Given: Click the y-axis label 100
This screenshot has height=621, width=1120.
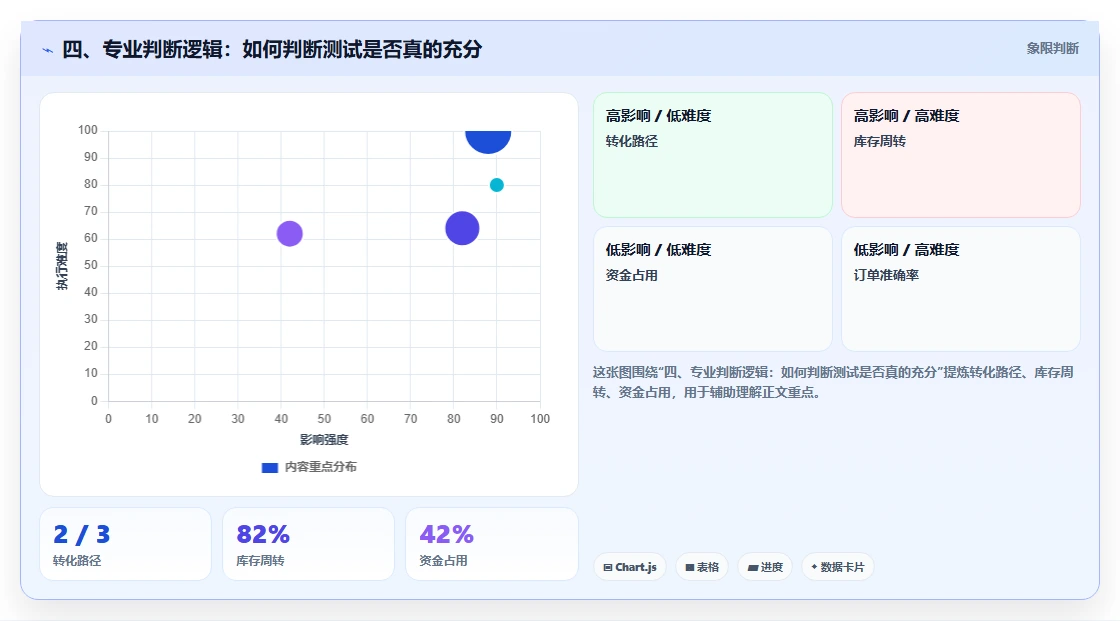Looking at the screenshot, I should point(88,130).
